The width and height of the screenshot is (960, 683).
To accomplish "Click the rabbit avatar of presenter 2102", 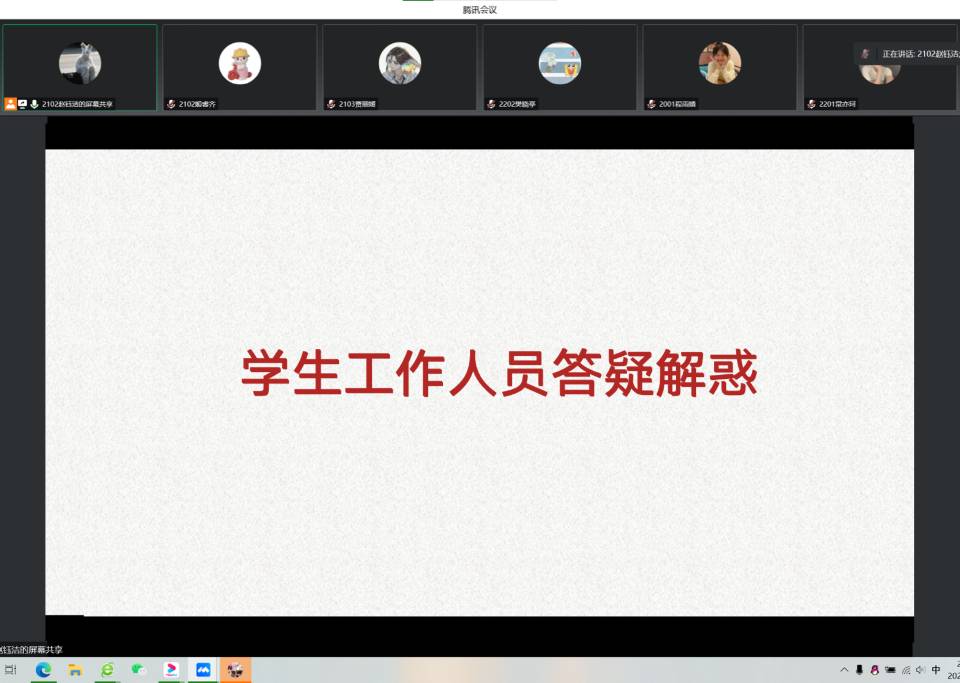I will (80, 63).
